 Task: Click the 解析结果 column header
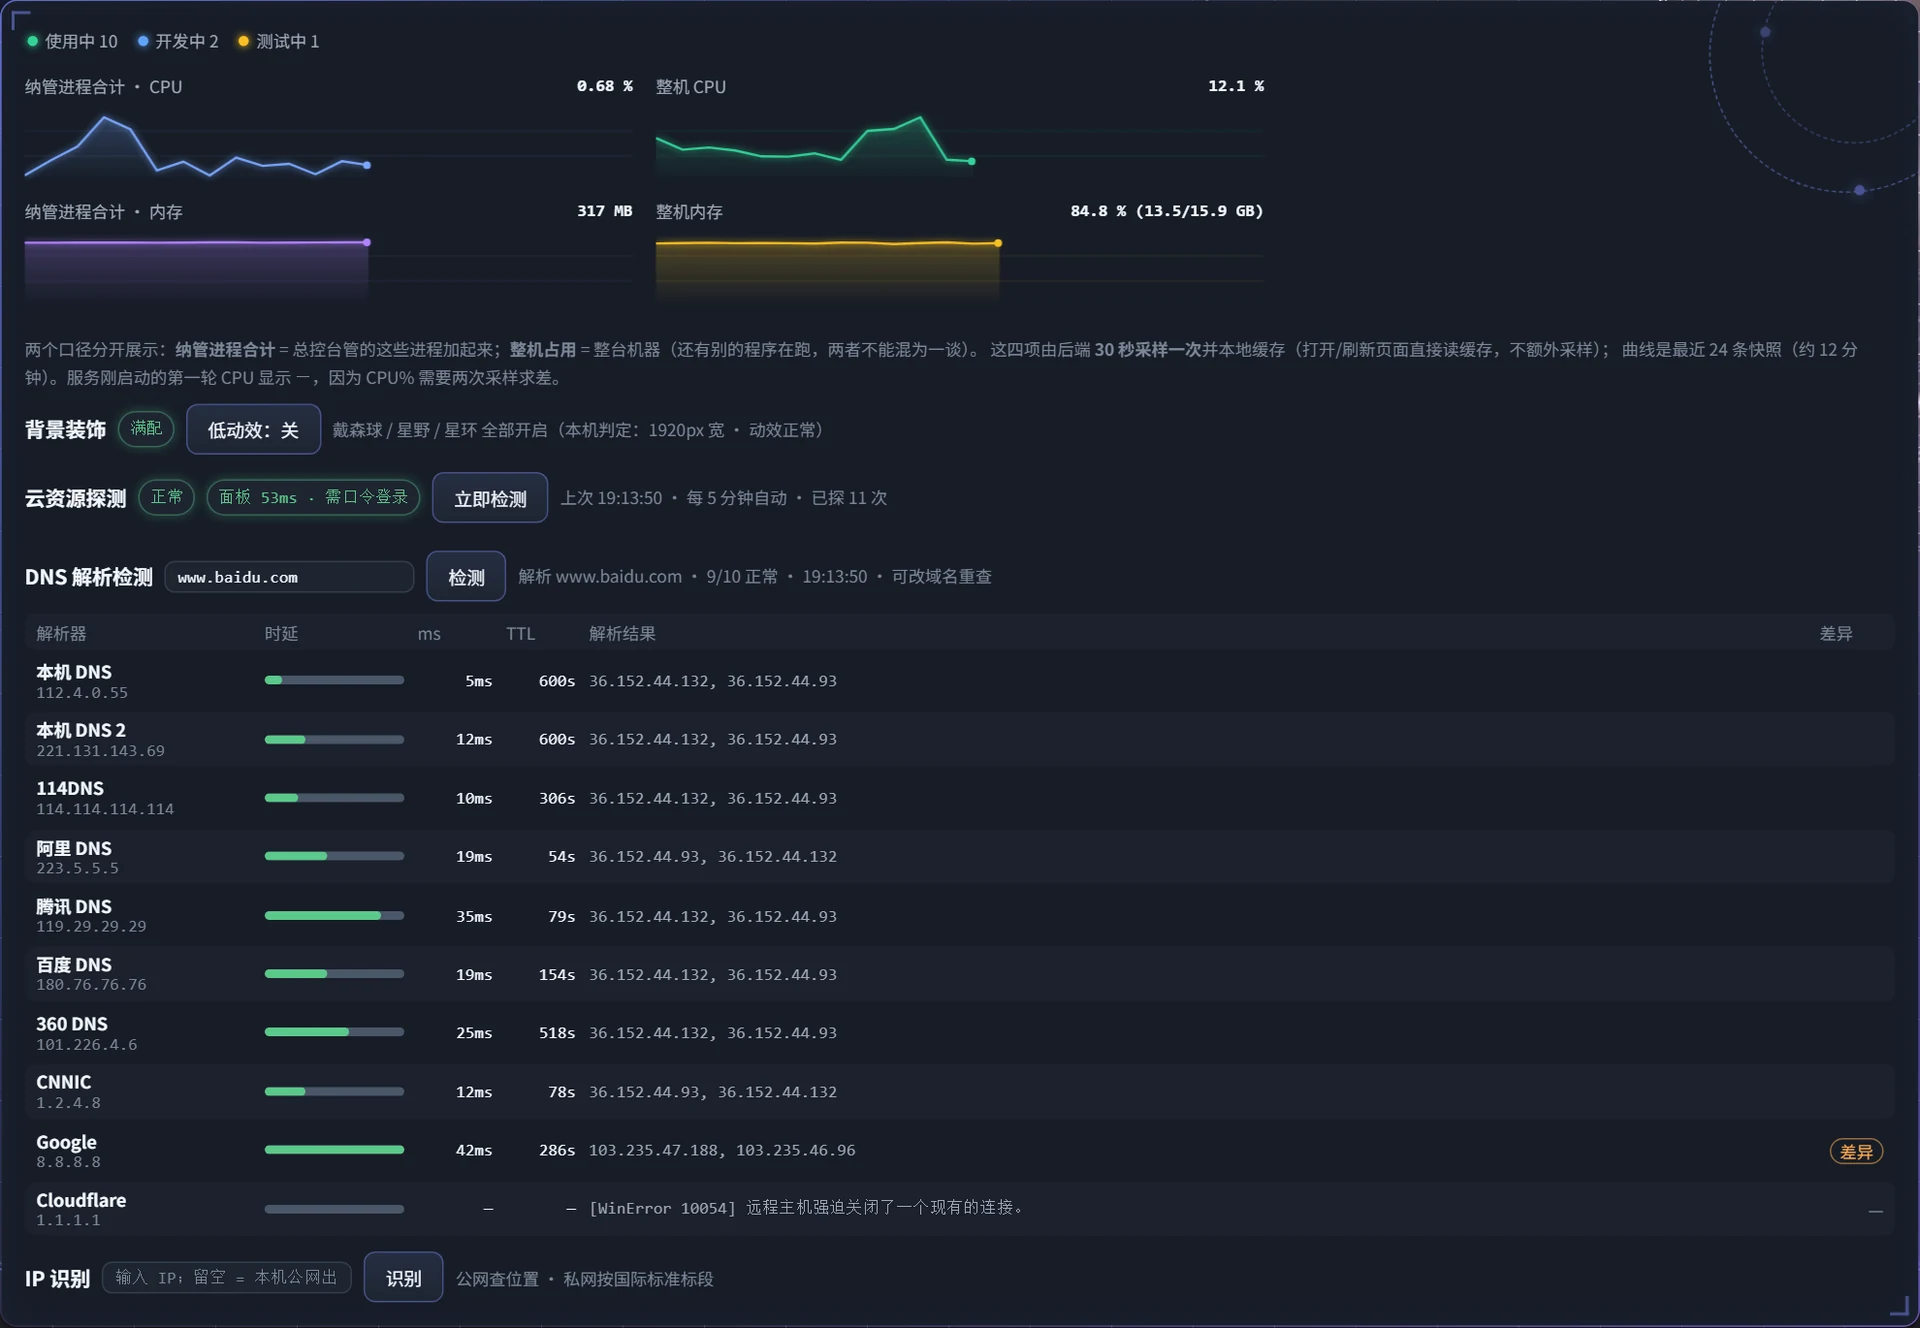(622, 633)
